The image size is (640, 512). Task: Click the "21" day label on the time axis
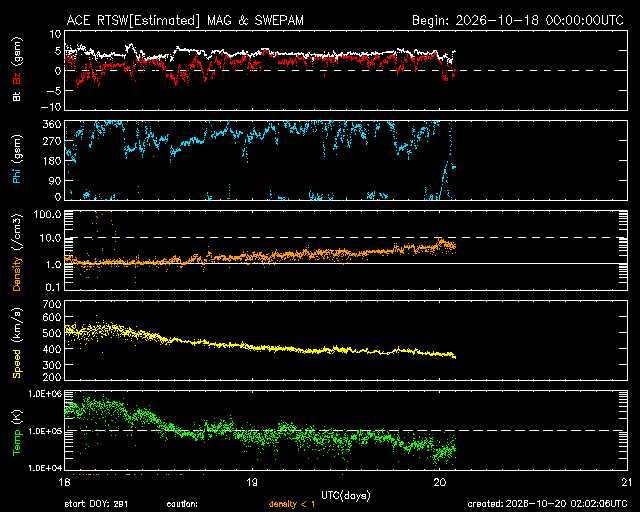pos(627,482)
